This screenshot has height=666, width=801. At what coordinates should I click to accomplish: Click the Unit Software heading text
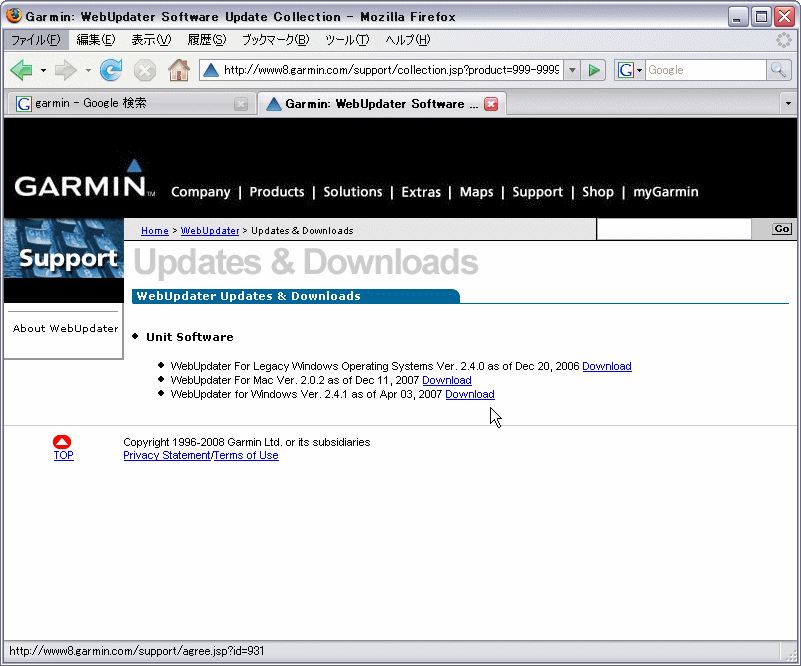190,337
